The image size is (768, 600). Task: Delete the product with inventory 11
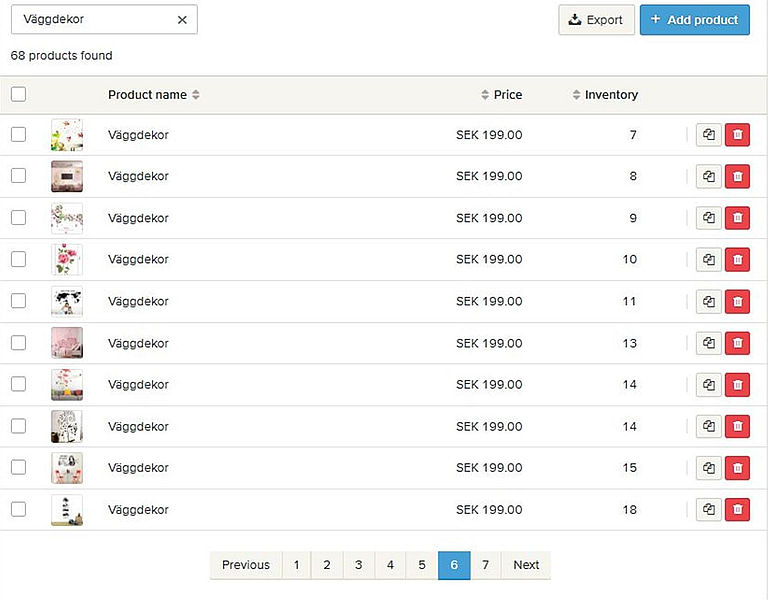click(x=737, y=302)
